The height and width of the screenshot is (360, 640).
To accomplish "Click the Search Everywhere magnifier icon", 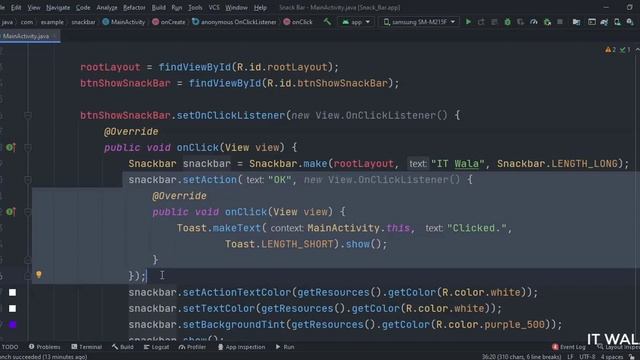I will [x=630, y=22].
